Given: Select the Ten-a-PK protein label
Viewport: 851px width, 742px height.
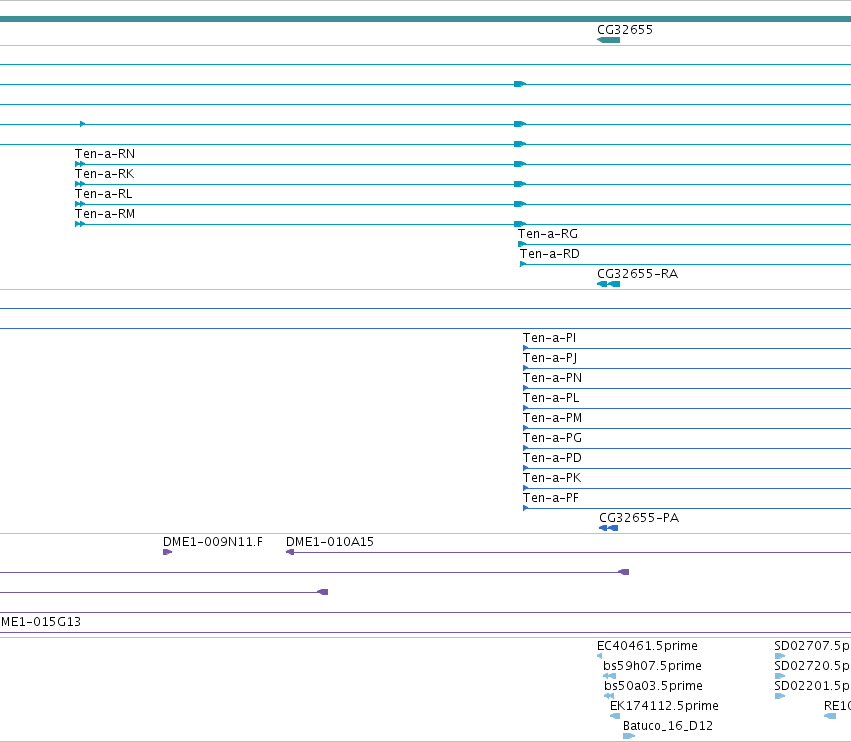Looking at the screenshot, I should (x=552, y=479).
